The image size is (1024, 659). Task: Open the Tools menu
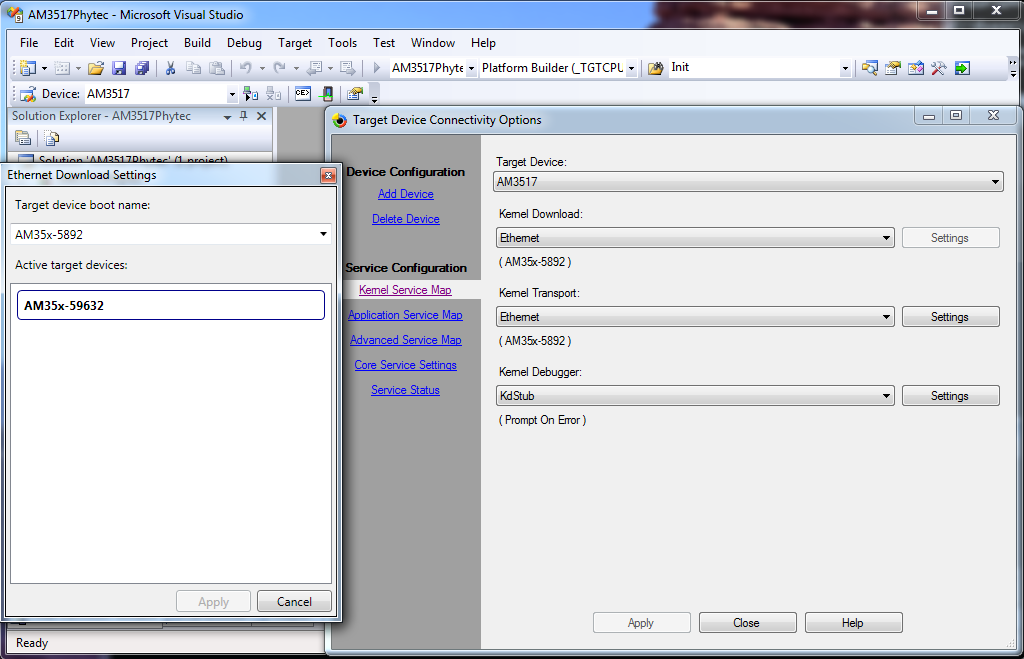[342, 42]
